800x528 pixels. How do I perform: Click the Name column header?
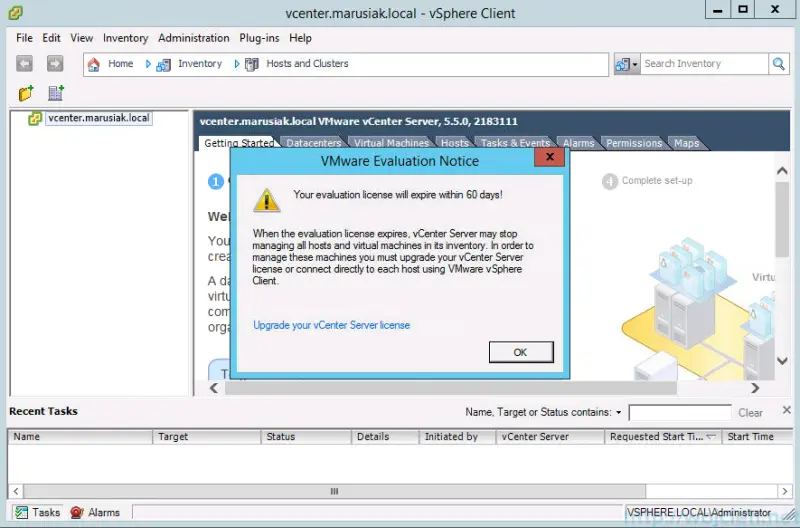(80, 437)
